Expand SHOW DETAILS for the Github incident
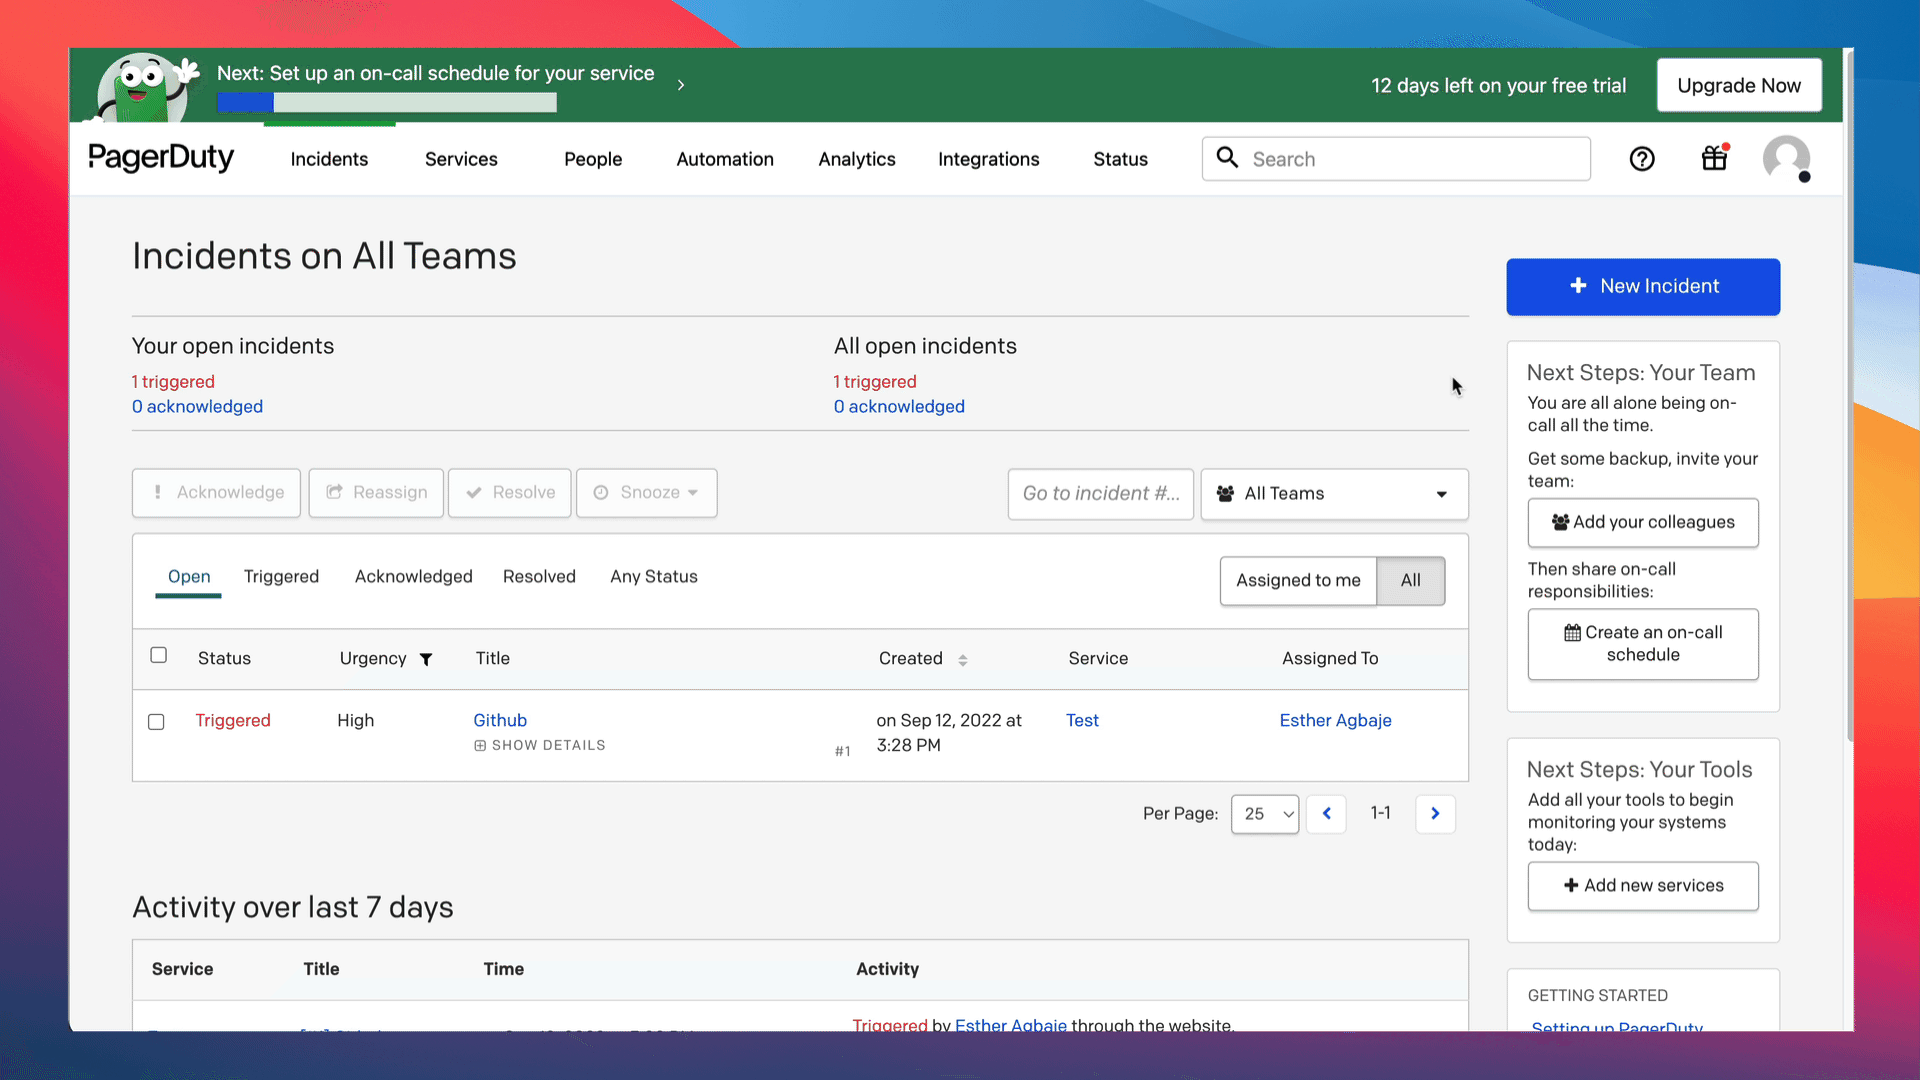Image resolution: width=1920 pixels, height=1080 pixels. coord(540,746)
